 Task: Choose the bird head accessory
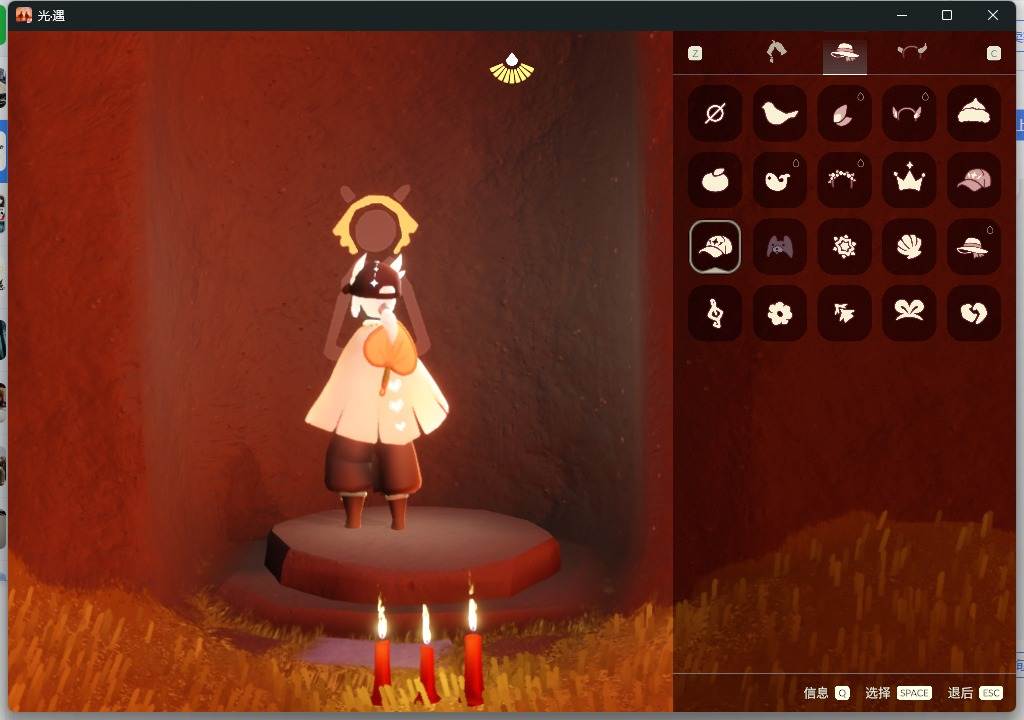pos(779,113)
